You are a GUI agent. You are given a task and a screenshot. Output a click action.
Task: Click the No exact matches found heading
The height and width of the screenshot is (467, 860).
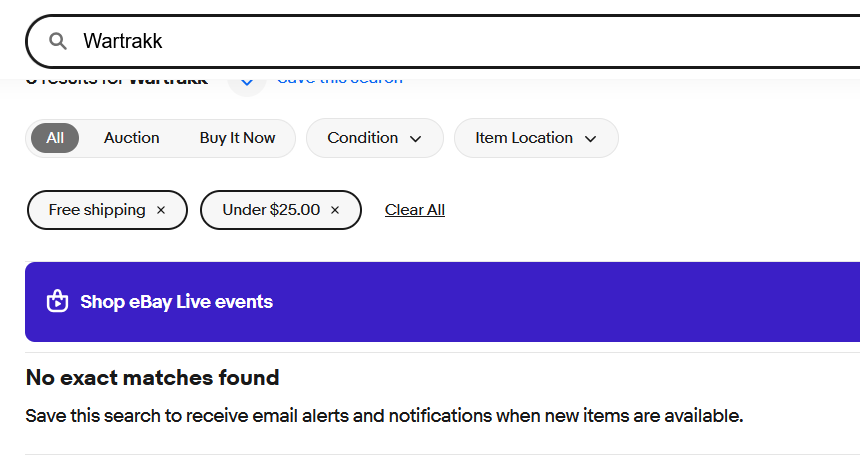[152, 378]
